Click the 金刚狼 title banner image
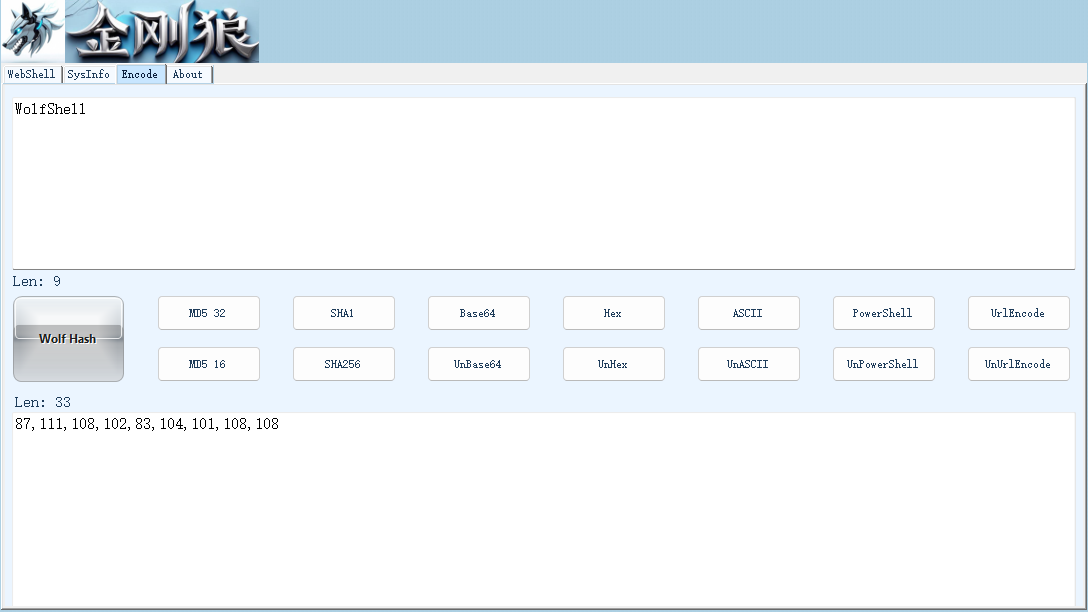This screenshot has height=612, width=1088. (162, 31)
